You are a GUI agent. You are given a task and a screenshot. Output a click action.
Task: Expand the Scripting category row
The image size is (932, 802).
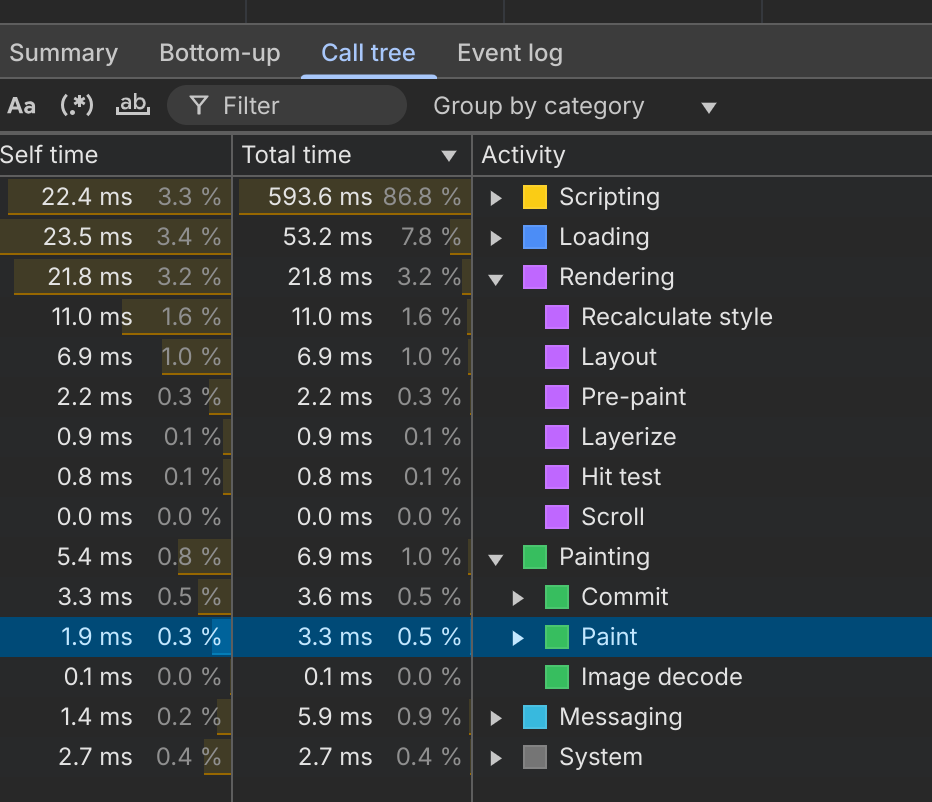point(496,198)
